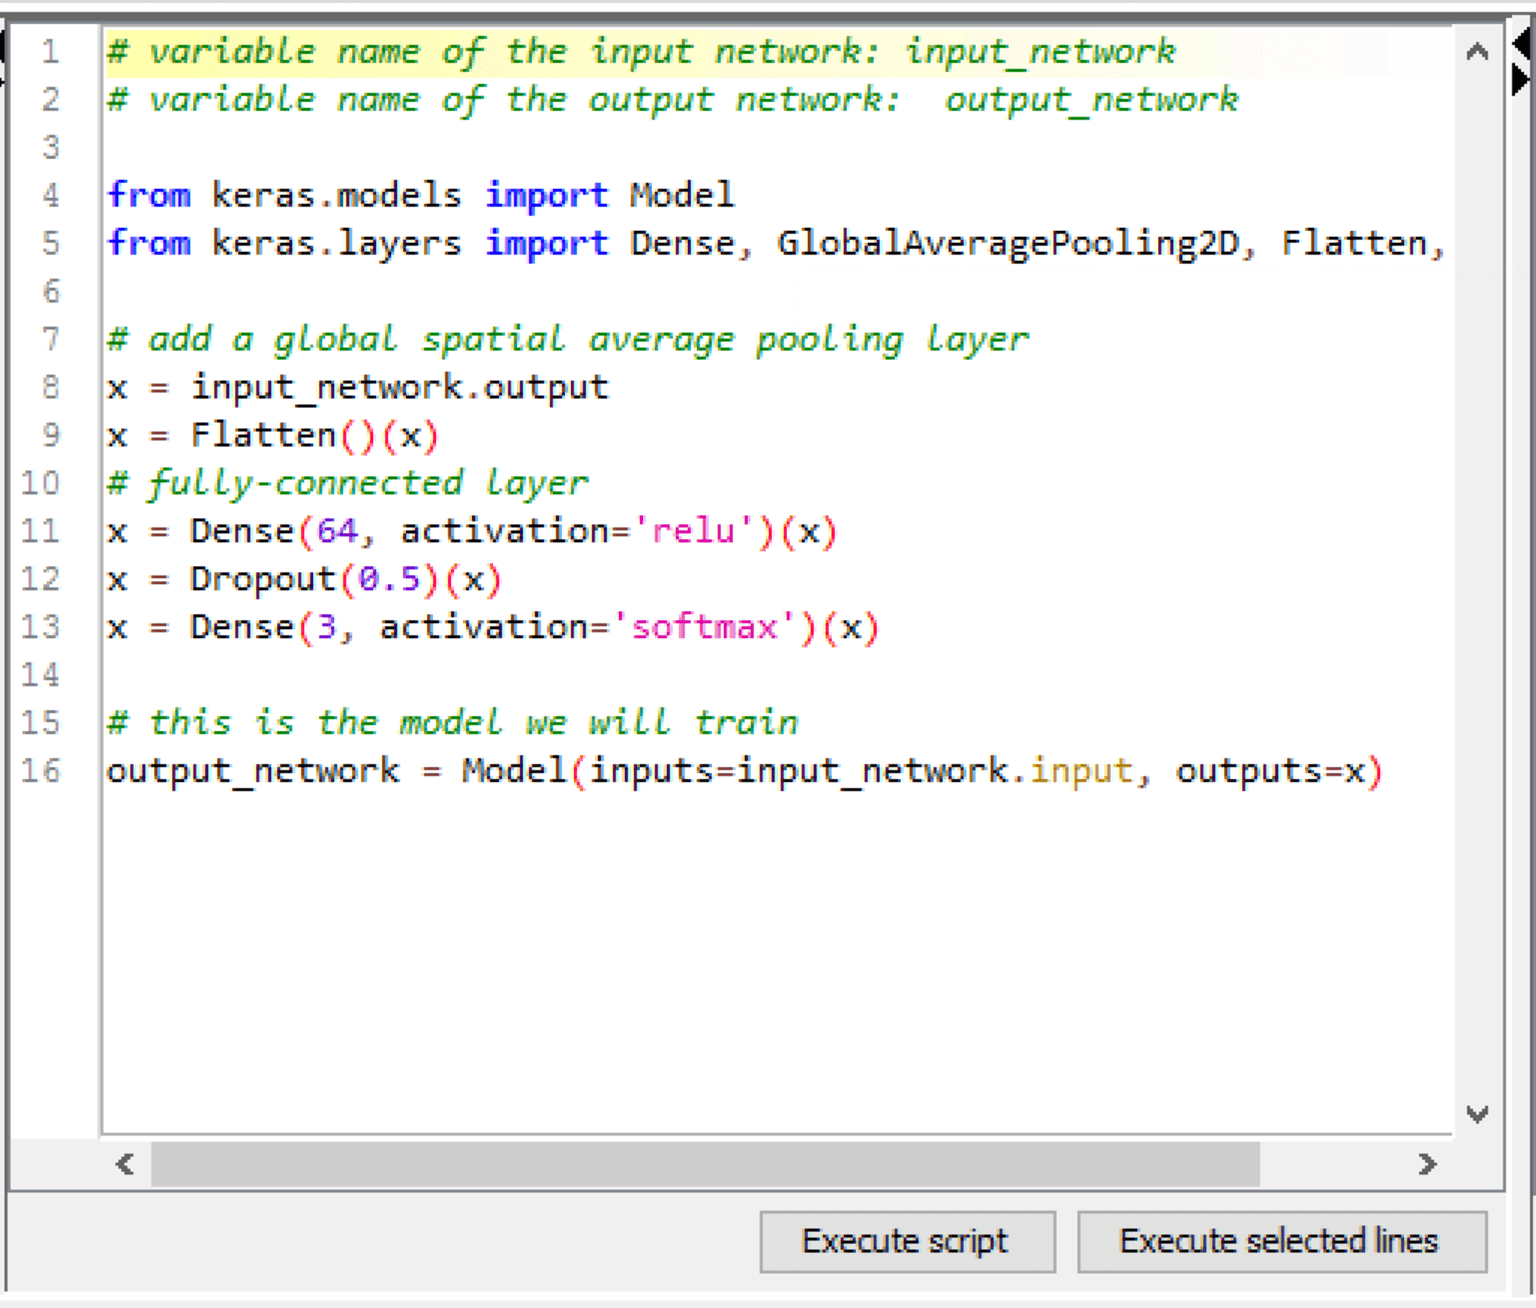Image resolution: width=1536 pixels, height=1308 pixels.
Task: Click the comment mentioning output_network on line 2
Action: [673, 100]
